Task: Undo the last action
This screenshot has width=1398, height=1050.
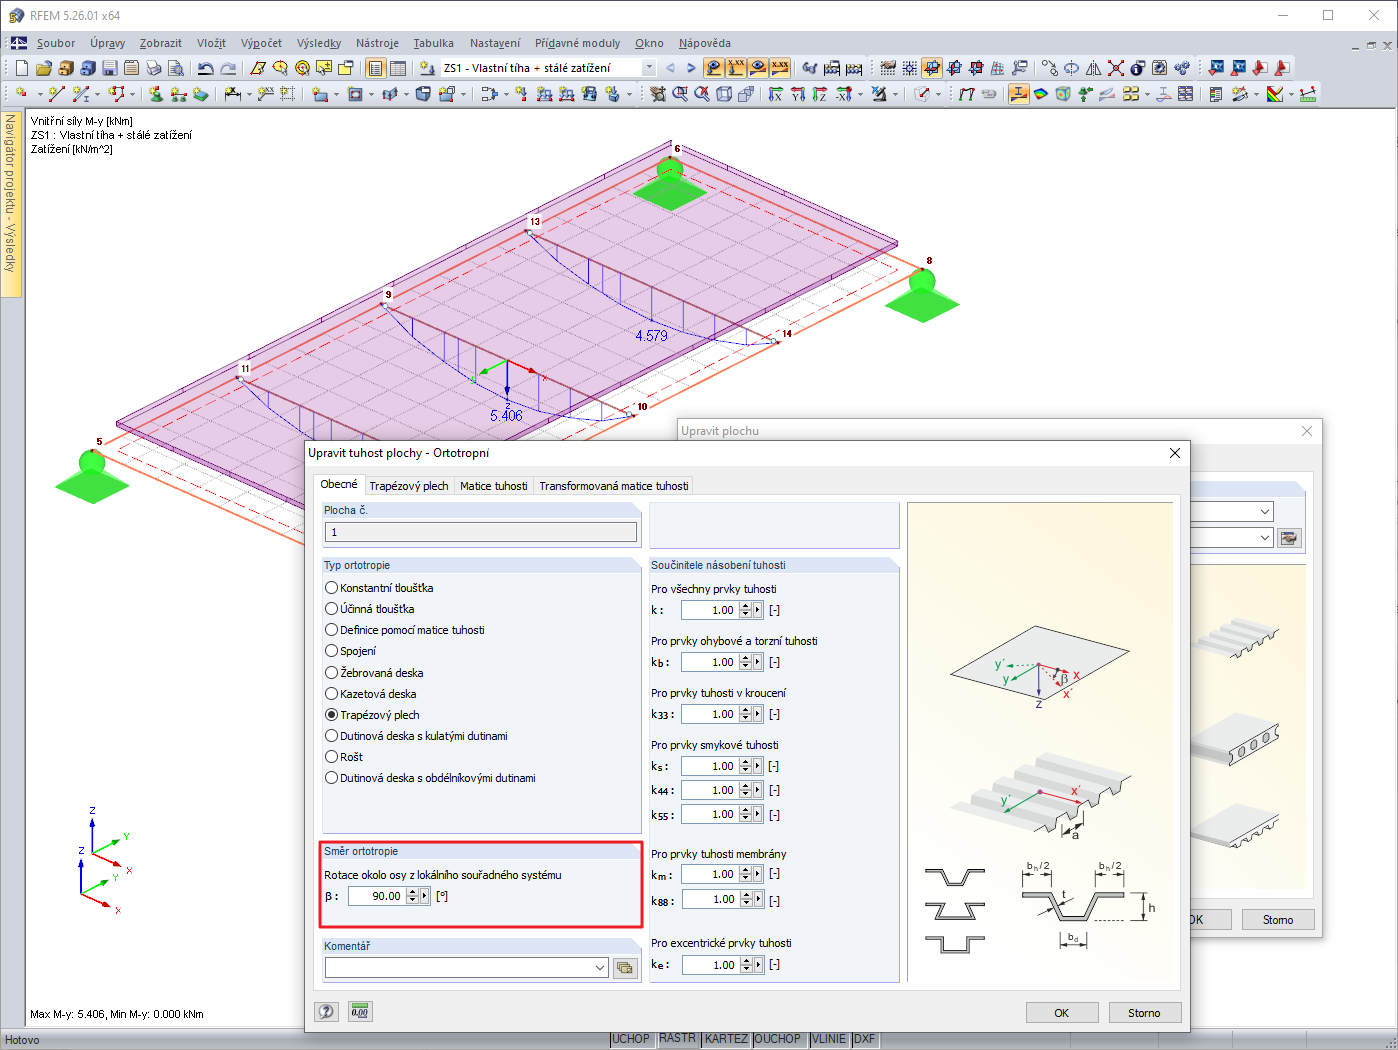Action: point(206,68)
